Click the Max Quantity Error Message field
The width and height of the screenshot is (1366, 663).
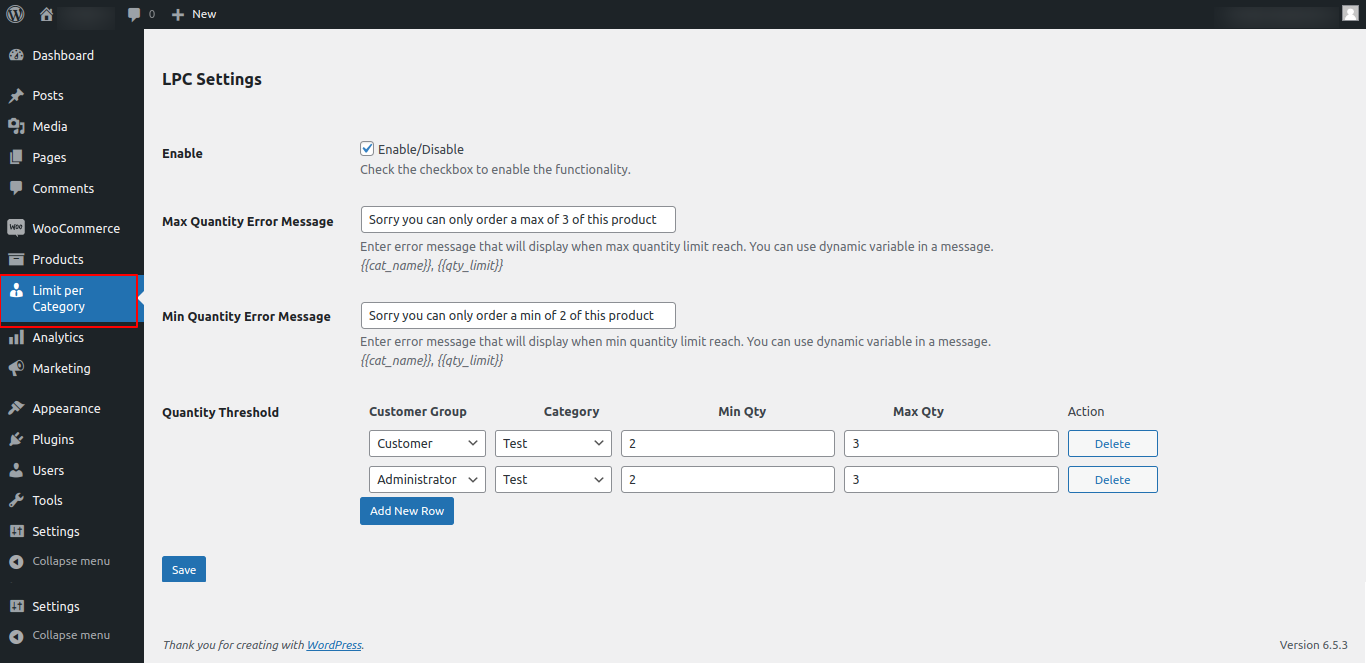pos(517,219)
